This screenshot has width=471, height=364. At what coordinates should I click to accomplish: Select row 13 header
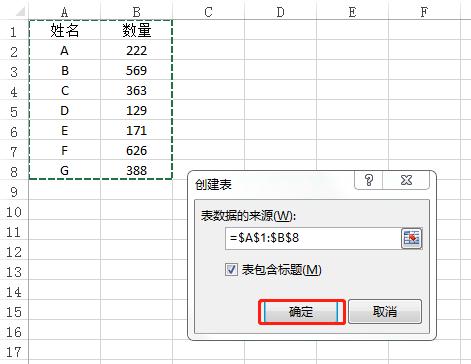point(14,271)
